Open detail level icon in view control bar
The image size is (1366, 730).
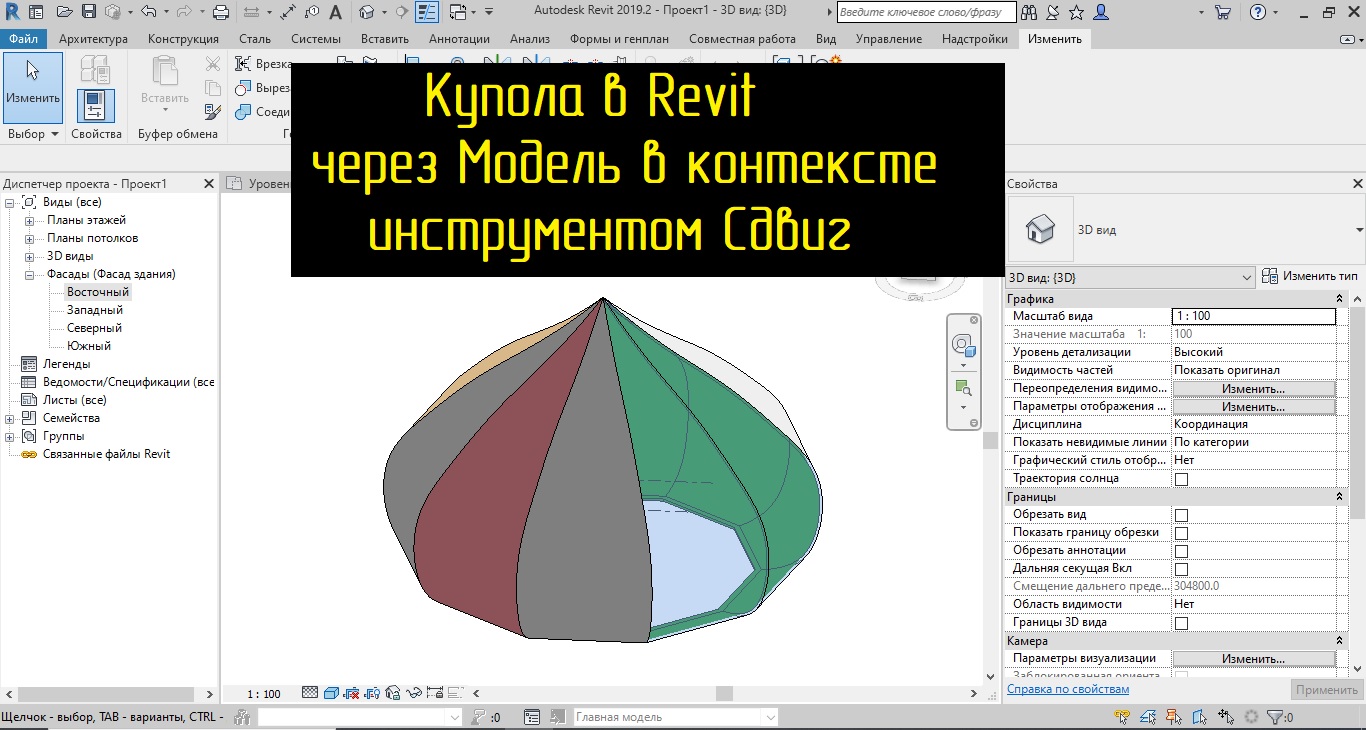tap(310, 692)
